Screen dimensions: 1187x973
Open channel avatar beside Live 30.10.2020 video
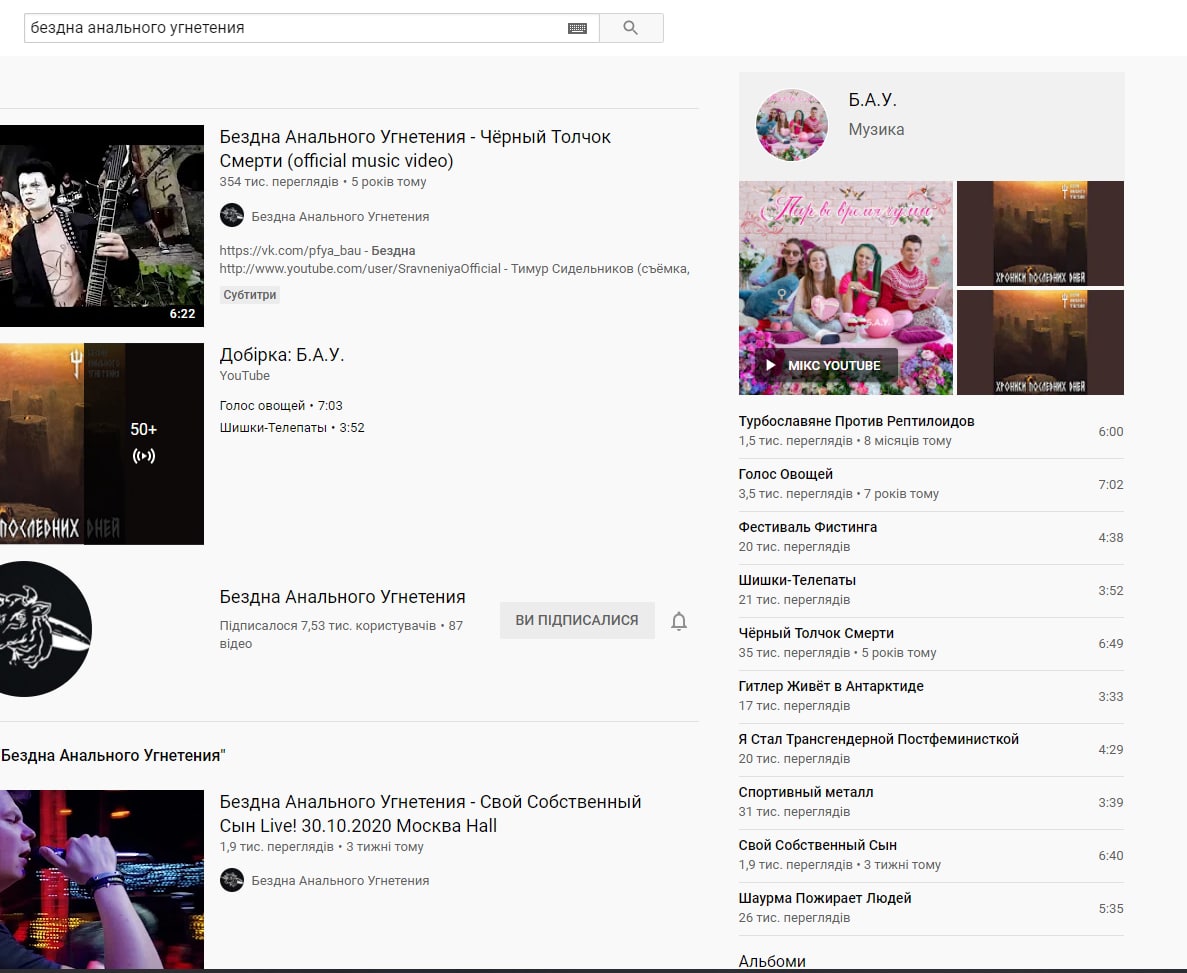(232, 880)
